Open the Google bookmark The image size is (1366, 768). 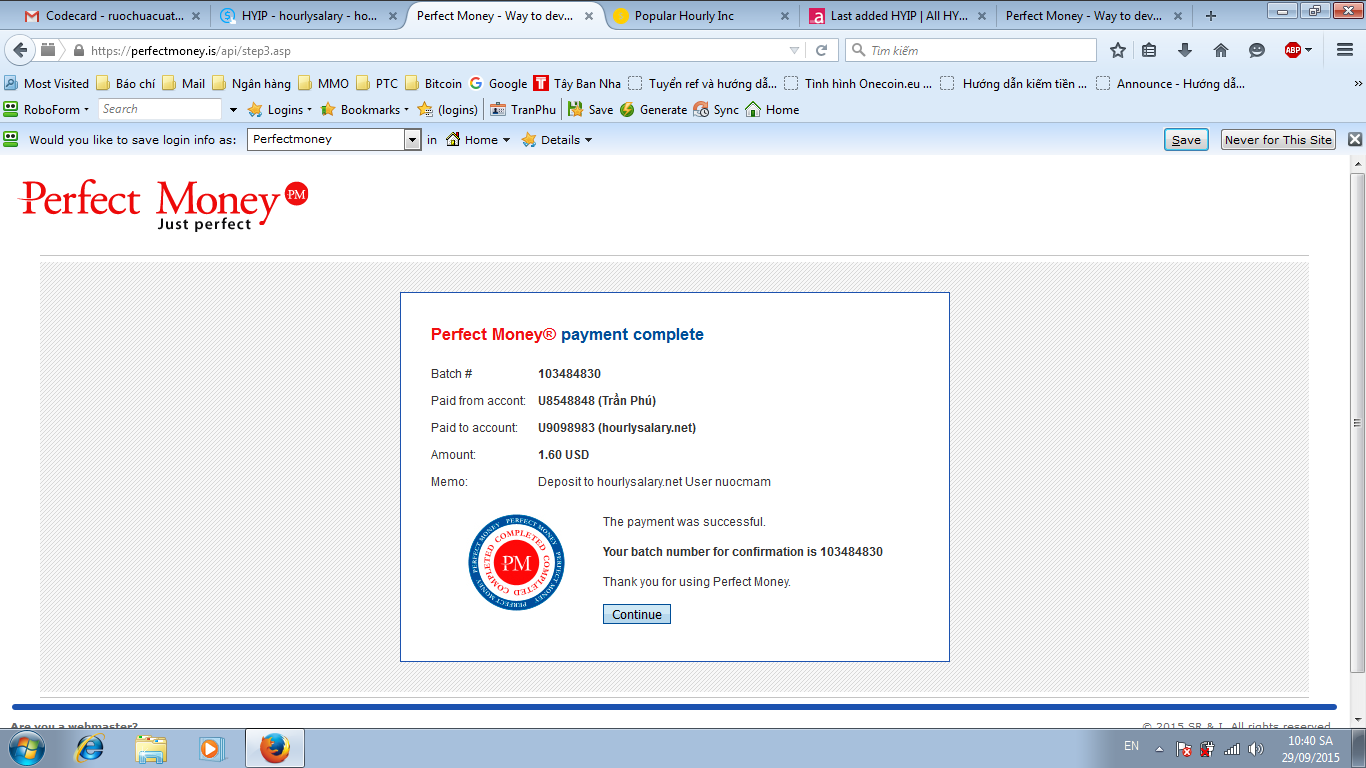coord(498,84)
